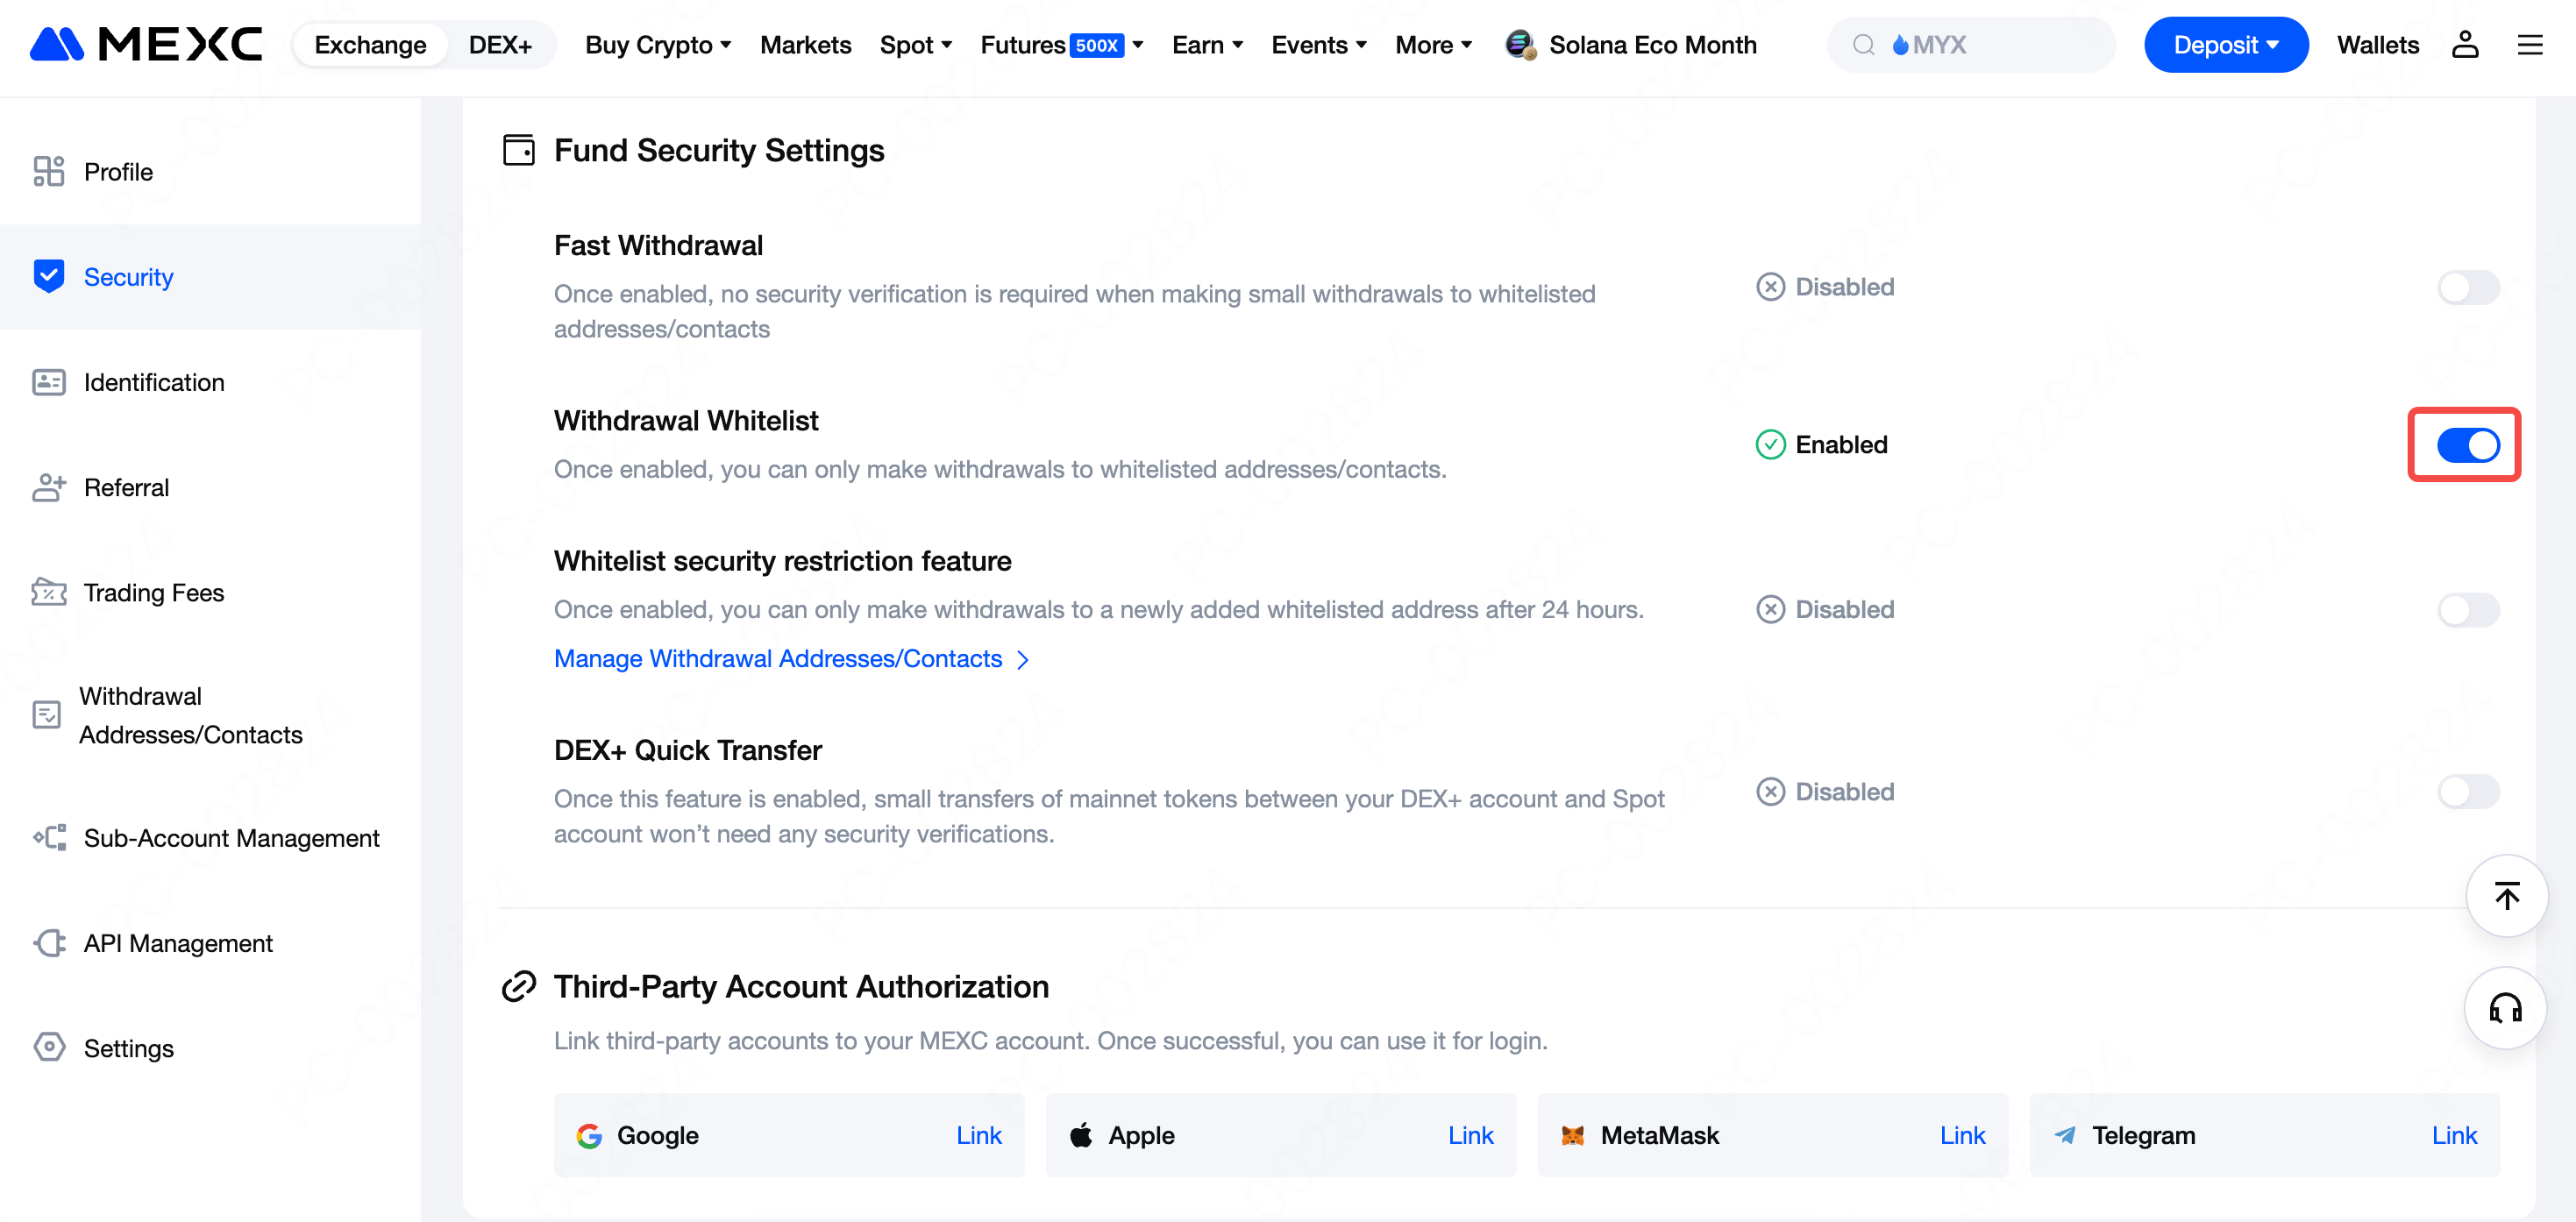Turn off the Withdrawal Whitelist toggle
Image resolution: width=2576 pixels, height=1222 pixels.
pos(2467,445)
